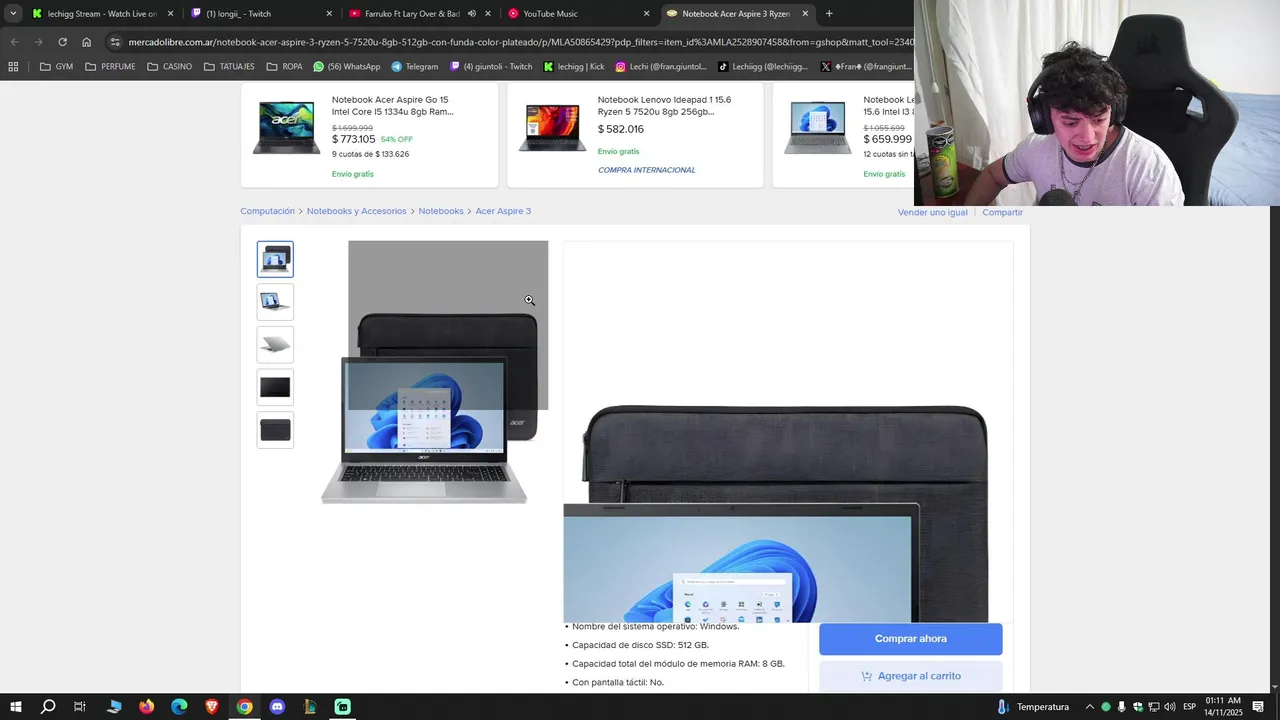
Task: Go to the browser home page
Action: [x=86, y=42]
